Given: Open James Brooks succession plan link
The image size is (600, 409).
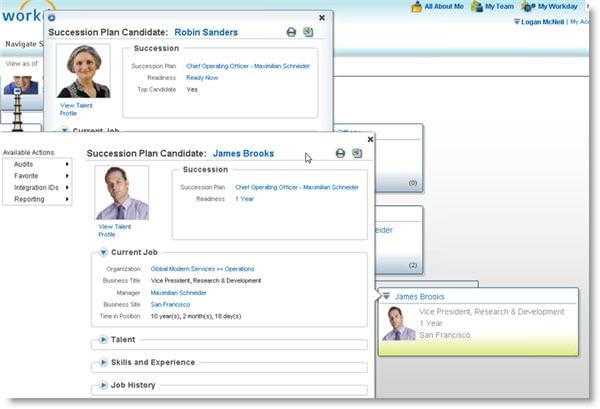Looking at the screenshot, I should (297, 187).
